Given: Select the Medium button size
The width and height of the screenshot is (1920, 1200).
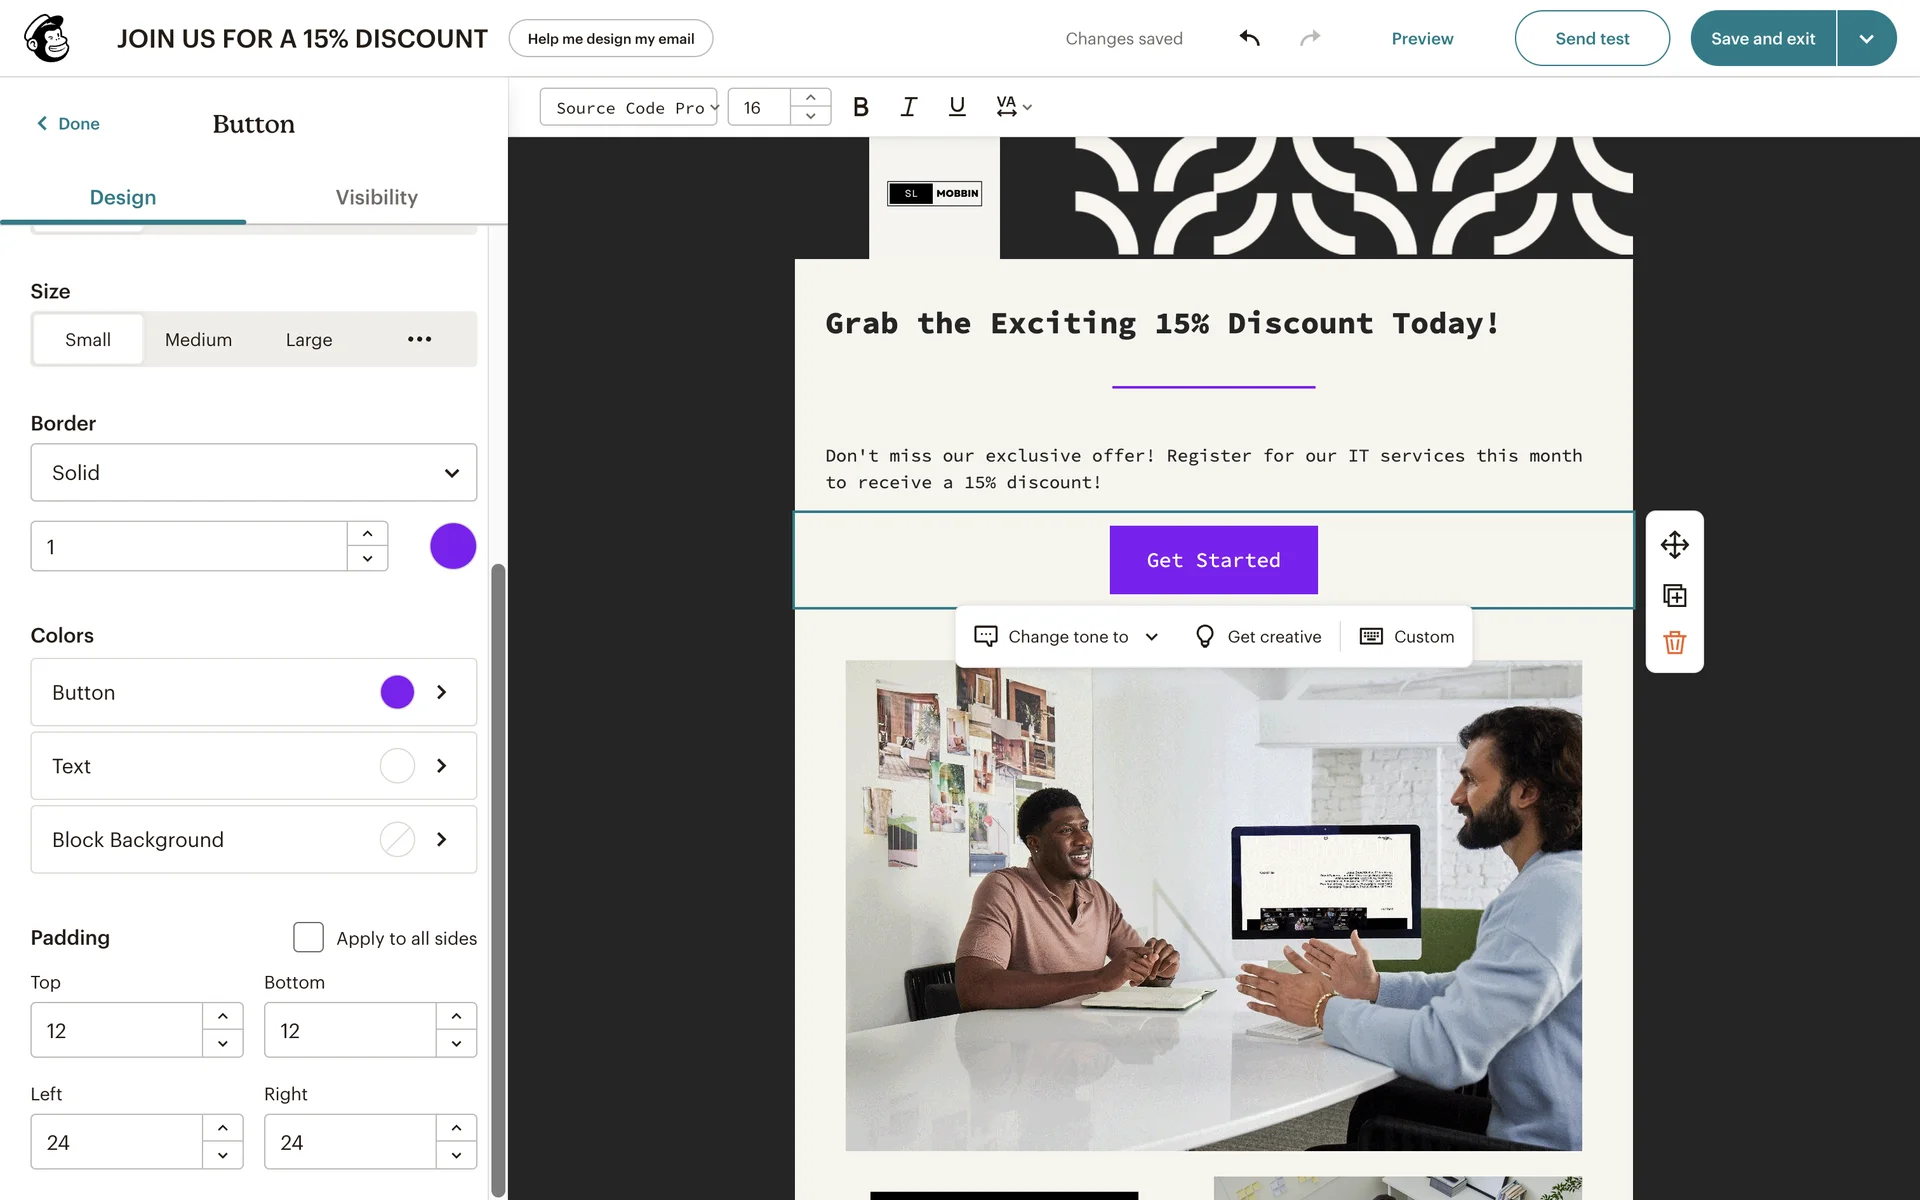Looking at the screenshot, I should point(198,340).
